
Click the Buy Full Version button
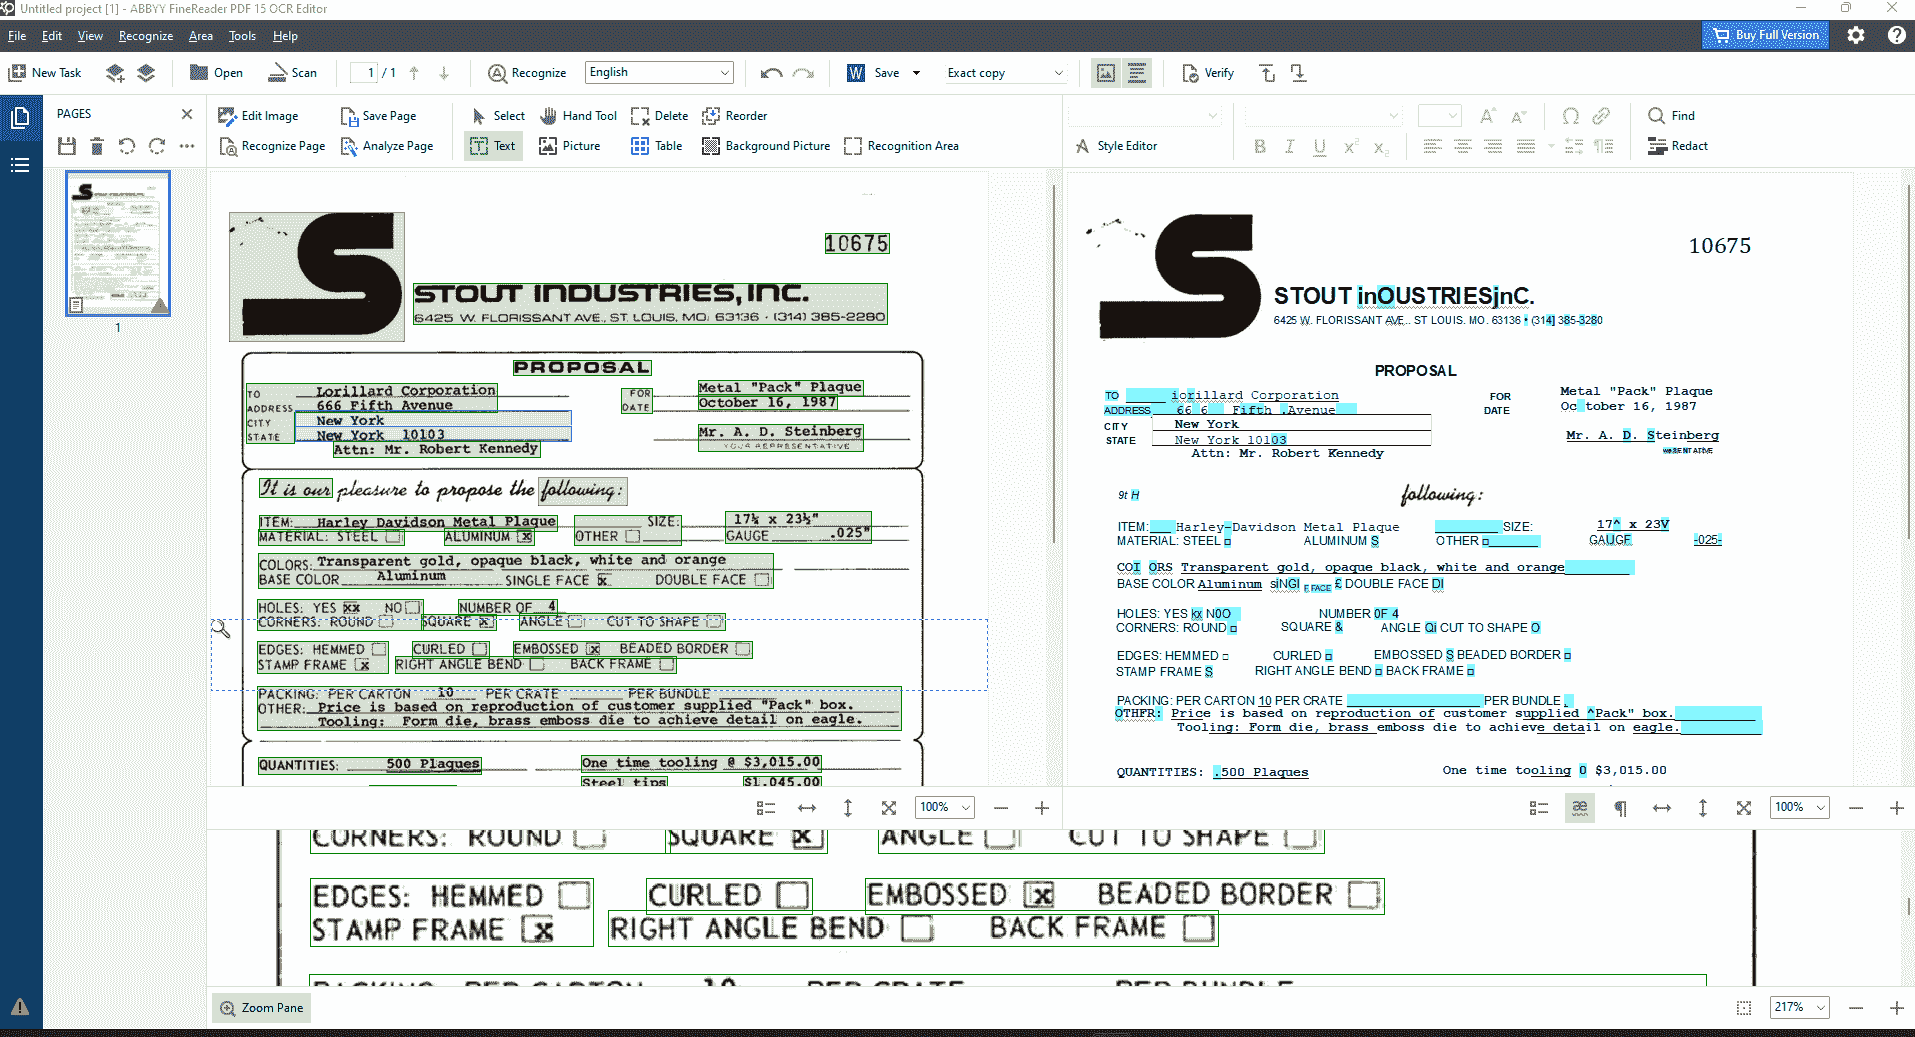[x=1765, y=35]
